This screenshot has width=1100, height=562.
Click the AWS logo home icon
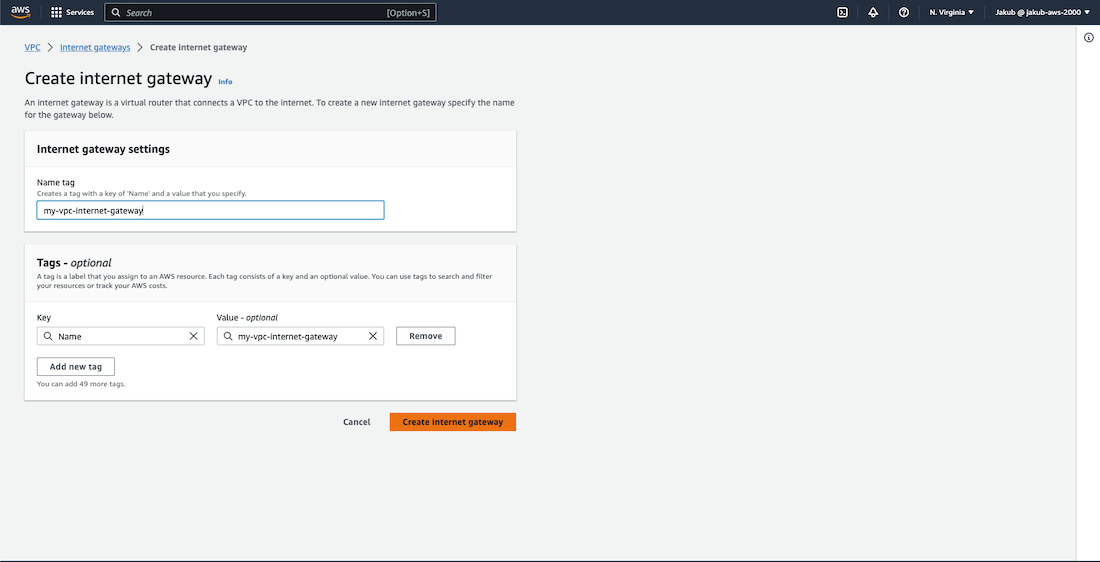click(21, 12)
